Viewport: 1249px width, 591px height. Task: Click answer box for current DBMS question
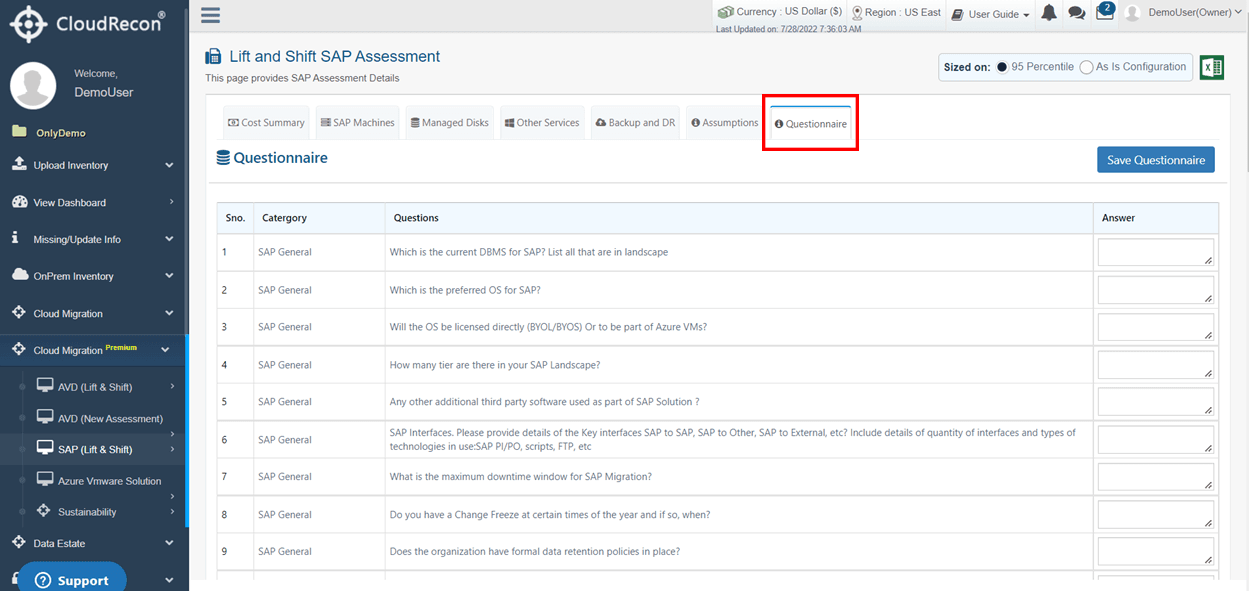pyautogui.click(x=1156, y=252)
